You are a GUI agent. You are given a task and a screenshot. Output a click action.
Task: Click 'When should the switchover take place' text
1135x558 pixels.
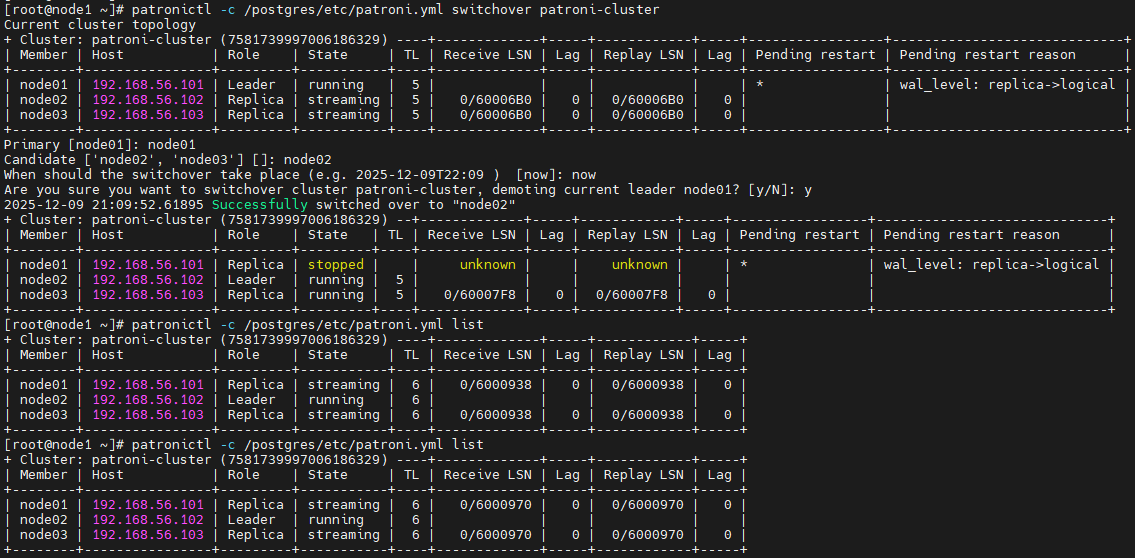tap(152, 175)
